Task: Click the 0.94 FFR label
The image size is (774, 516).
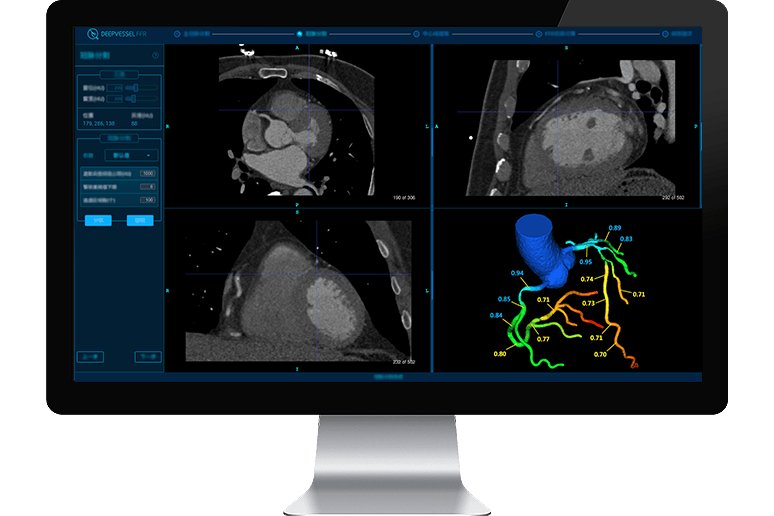Action: pos(517,273)
